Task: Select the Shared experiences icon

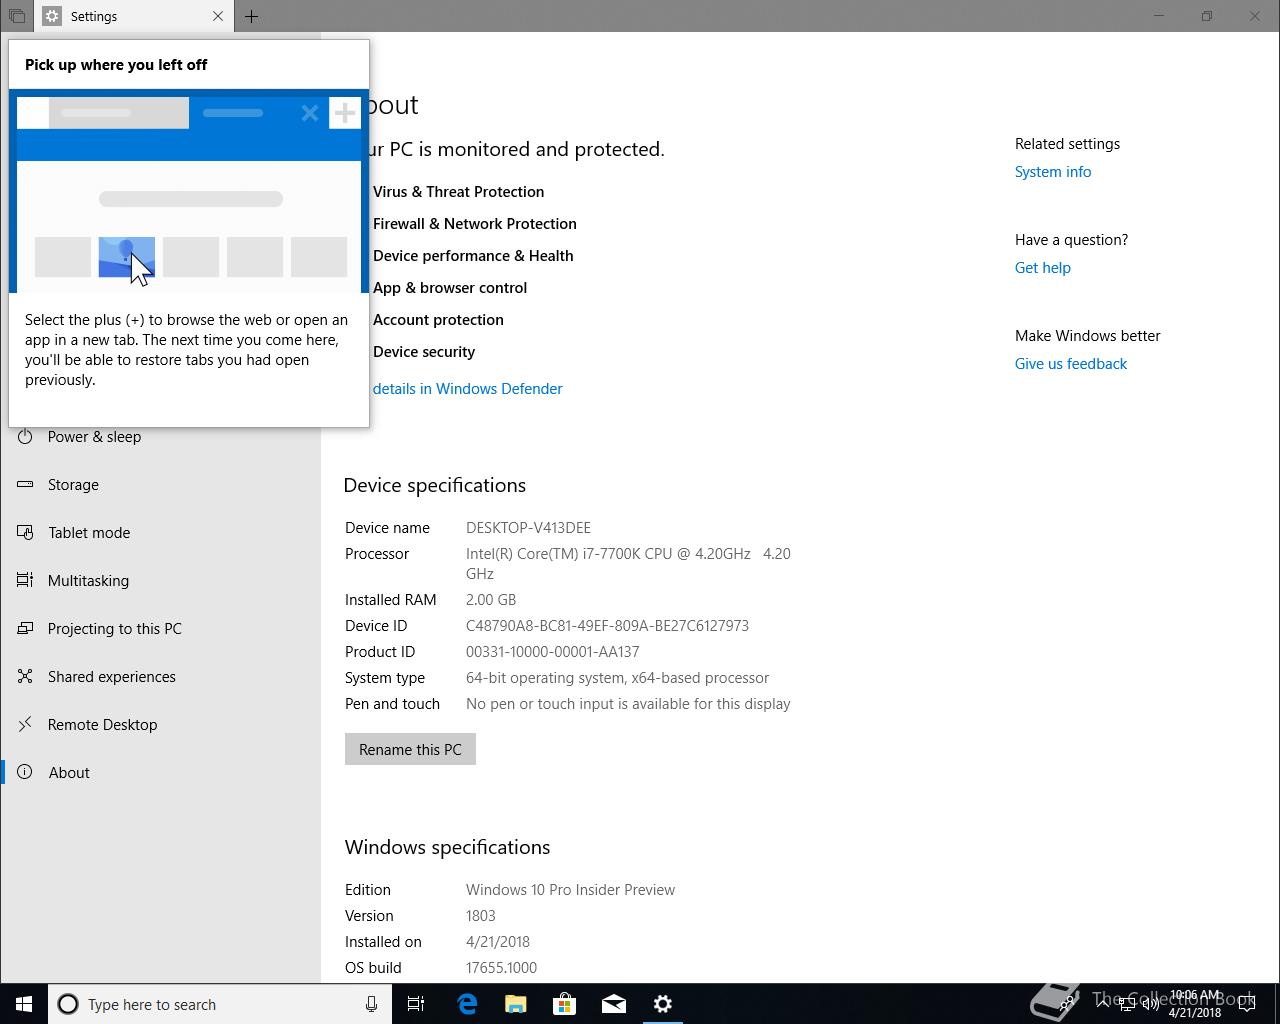Action: point(25,677)
